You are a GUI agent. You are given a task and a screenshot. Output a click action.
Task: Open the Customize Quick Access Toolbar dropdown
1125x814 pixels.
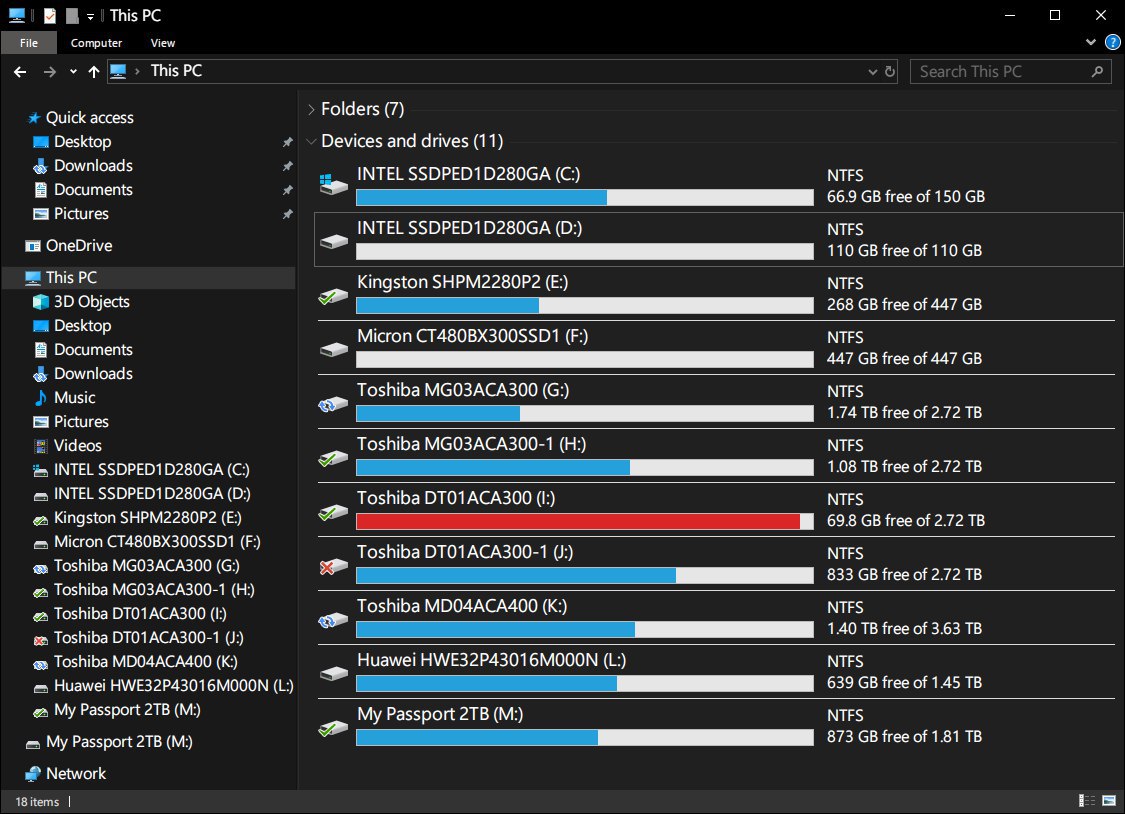(x=90, y=16)
